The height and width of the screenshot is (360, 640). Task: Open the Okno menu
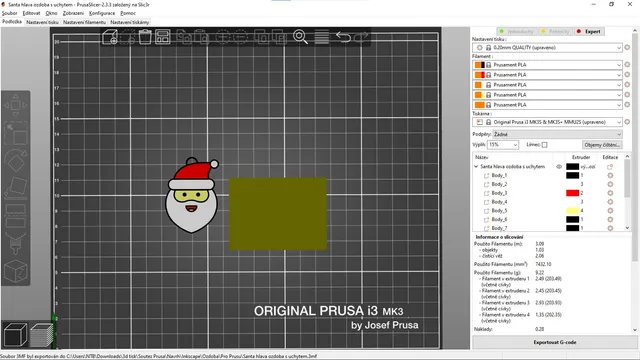pyautogui.click(x=51, y=13)
